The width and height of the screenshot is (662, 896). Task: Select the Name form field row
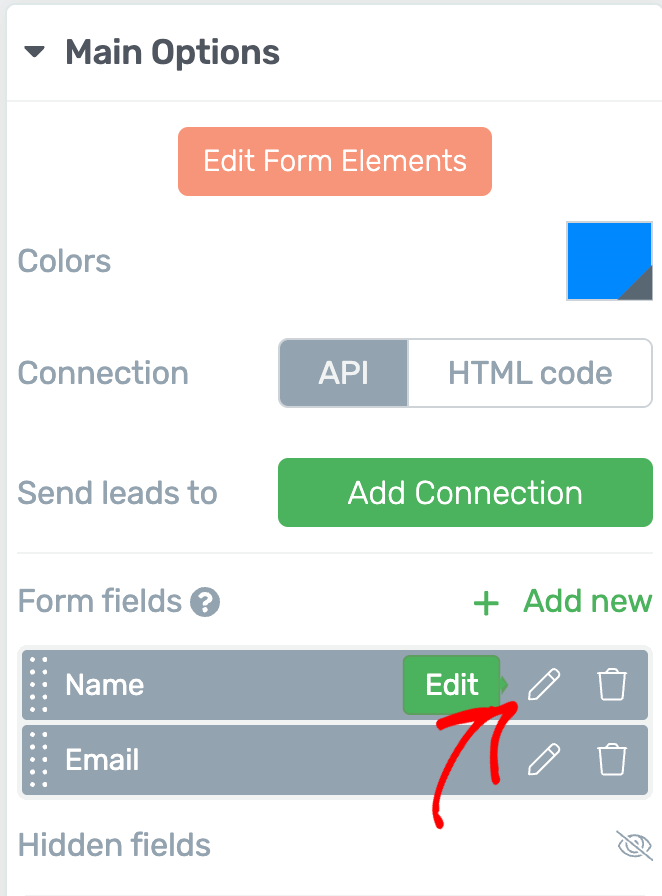[x=335, y=685]
